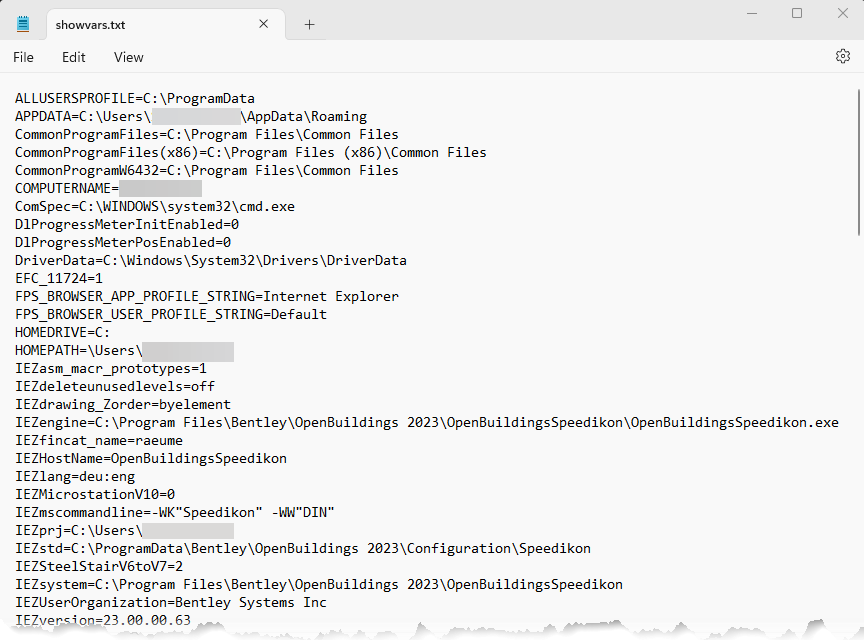Viewport: 864px width, 640px height.
Task: Maximize the Notepad window
Action: [x=797, y=13]
